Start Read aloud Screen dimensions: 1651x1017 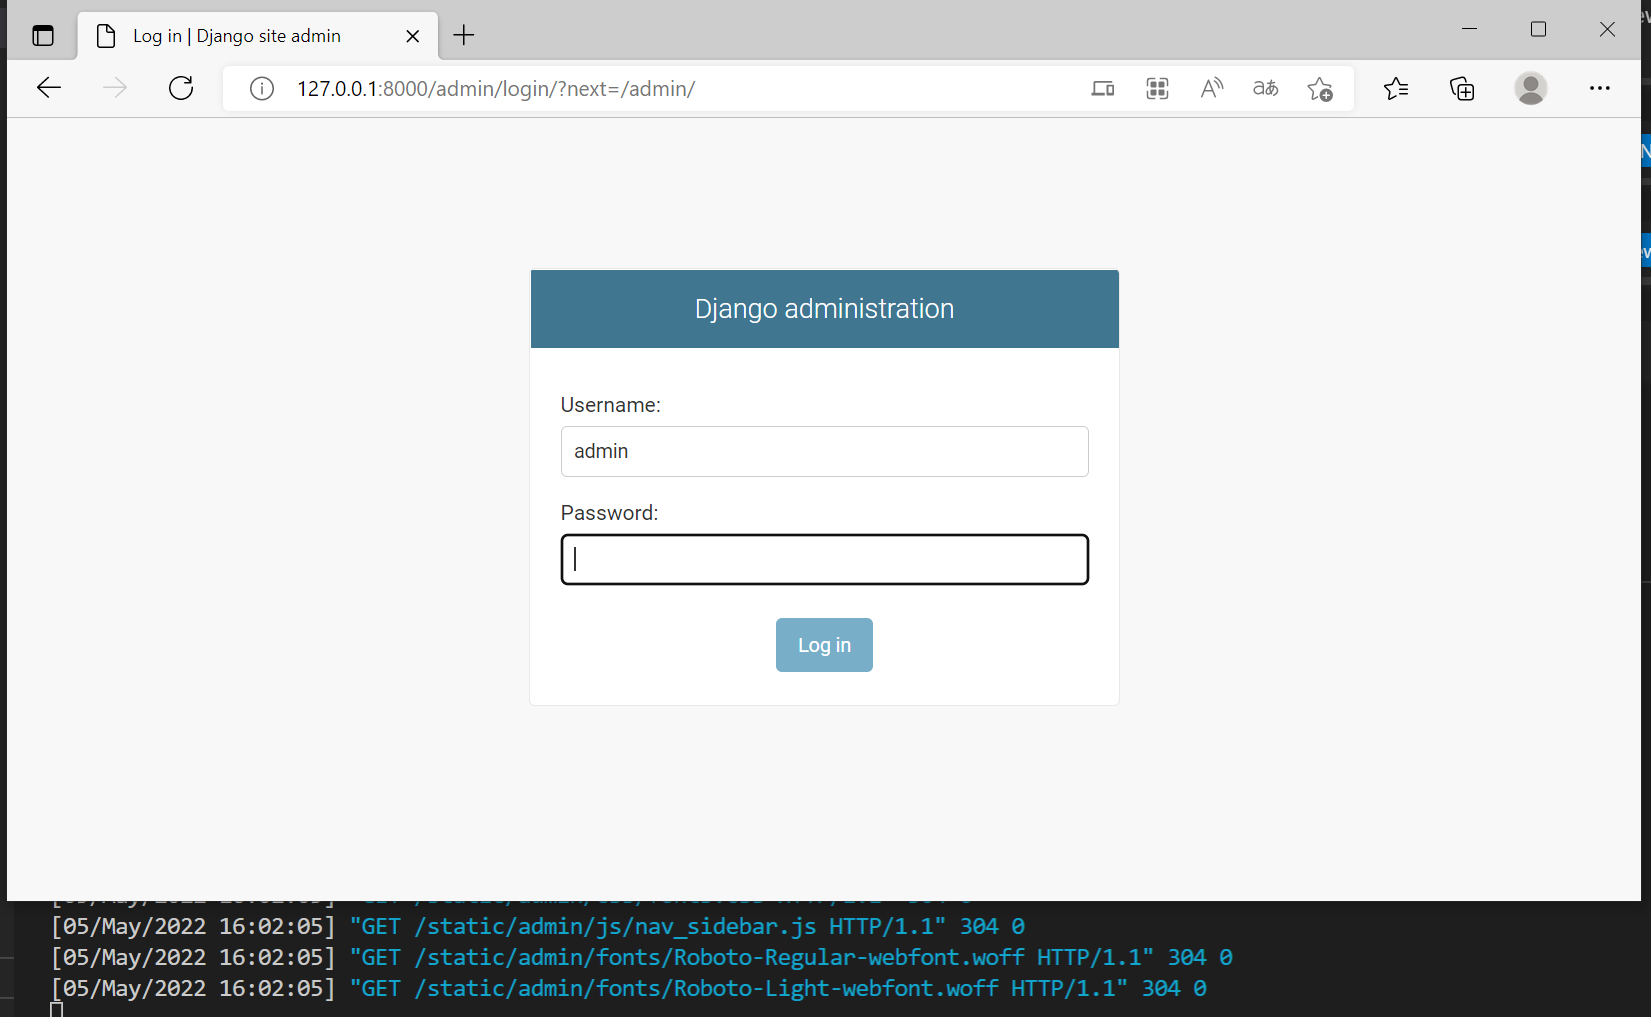[x=1211, y=89]
